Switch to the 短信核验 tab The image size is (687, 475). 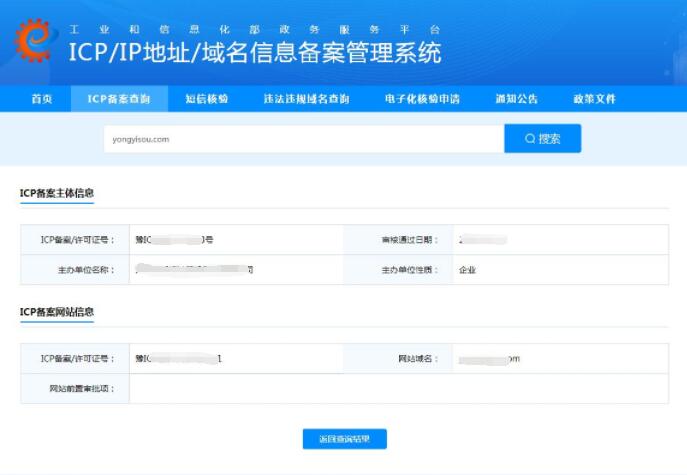coord(206,99)
